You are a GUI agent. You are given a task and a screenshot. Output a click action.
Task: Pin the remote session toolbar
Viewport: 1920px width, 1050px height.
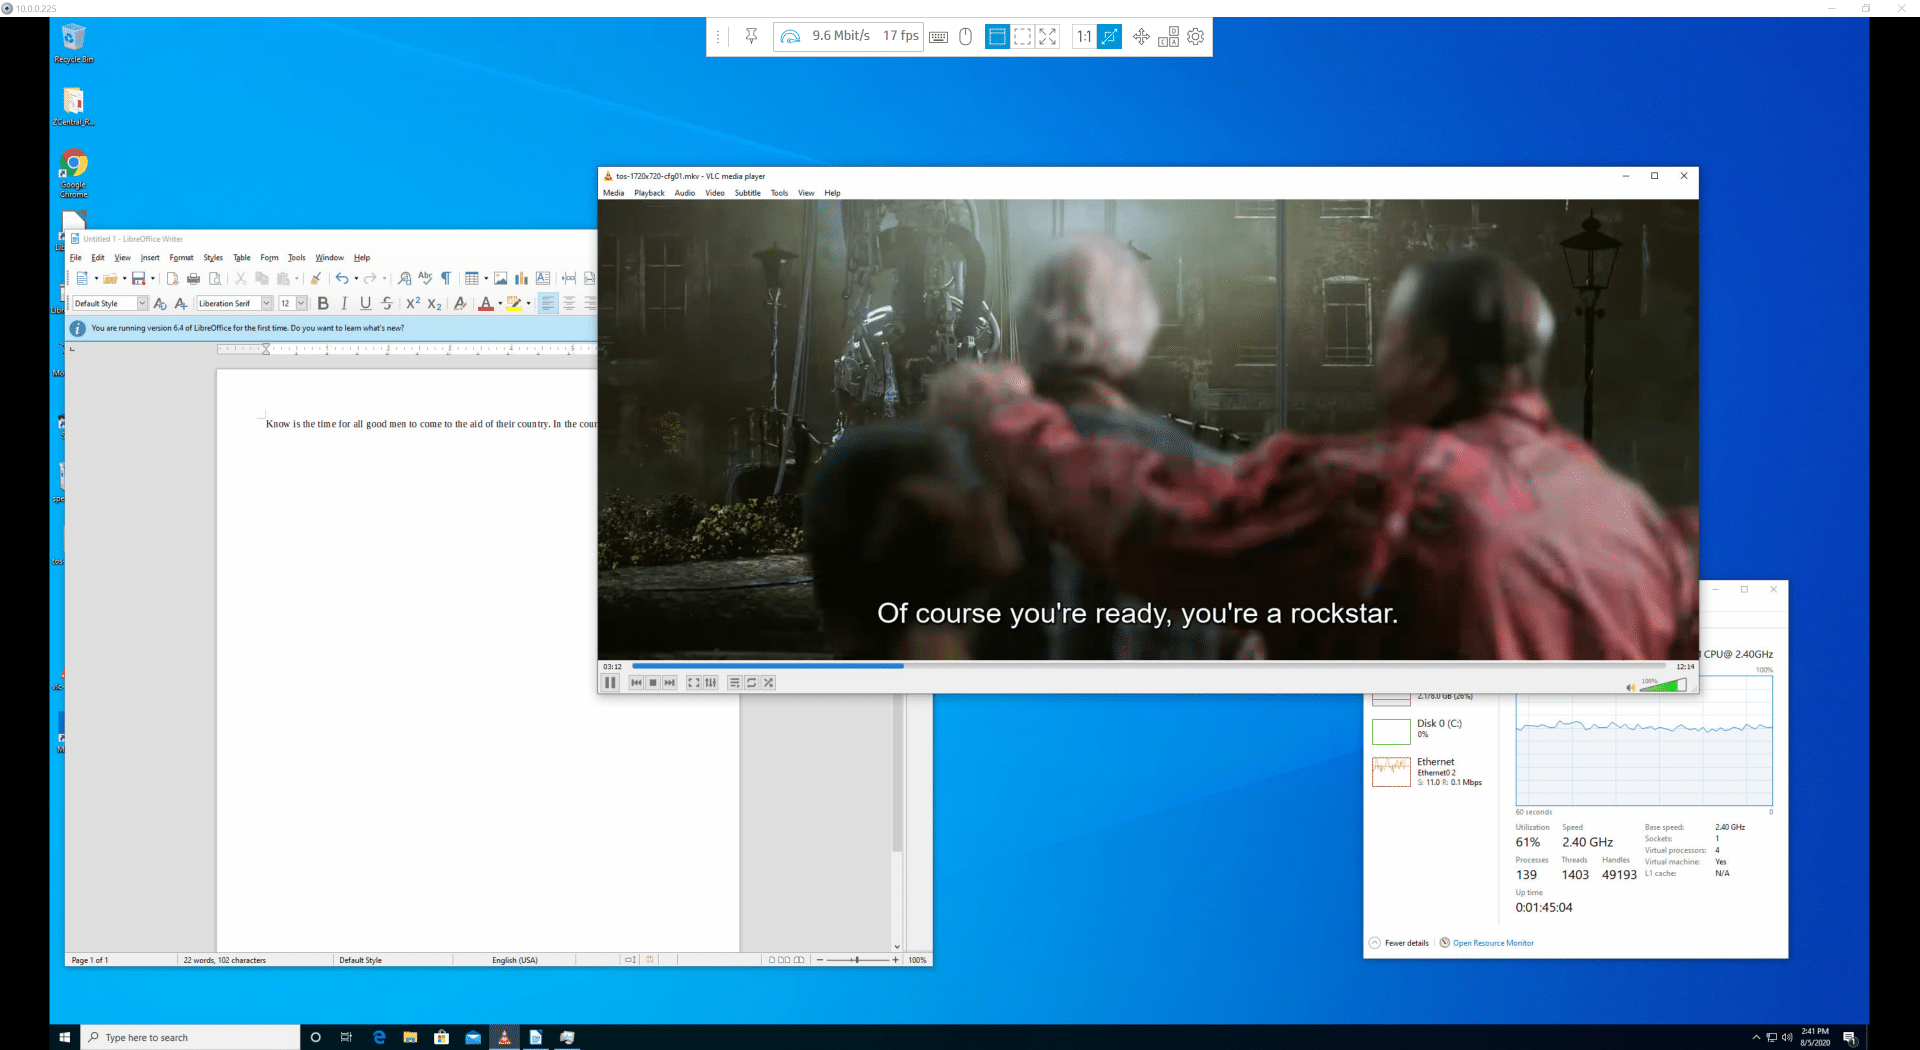pyautogui.click(x=751, y=37)
